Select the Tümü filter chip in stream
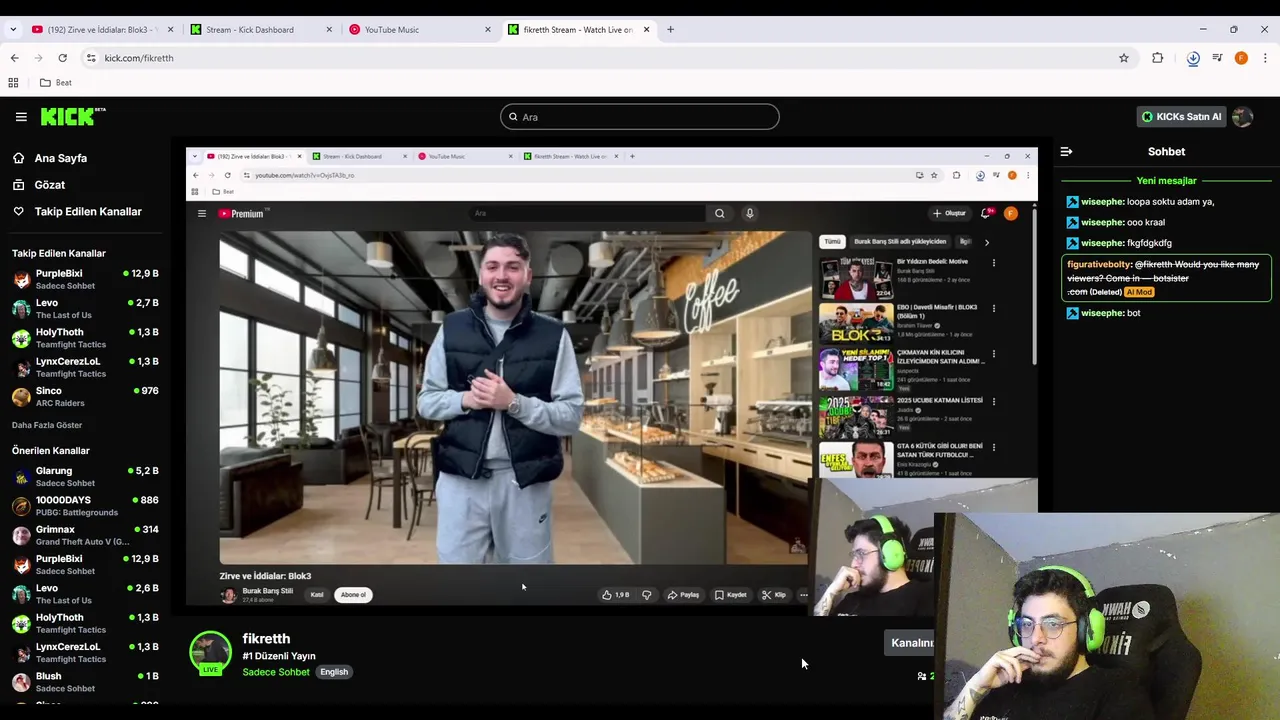Viewport: 1280px width, 720px height. pyautogui.click(x=832, y=241)
